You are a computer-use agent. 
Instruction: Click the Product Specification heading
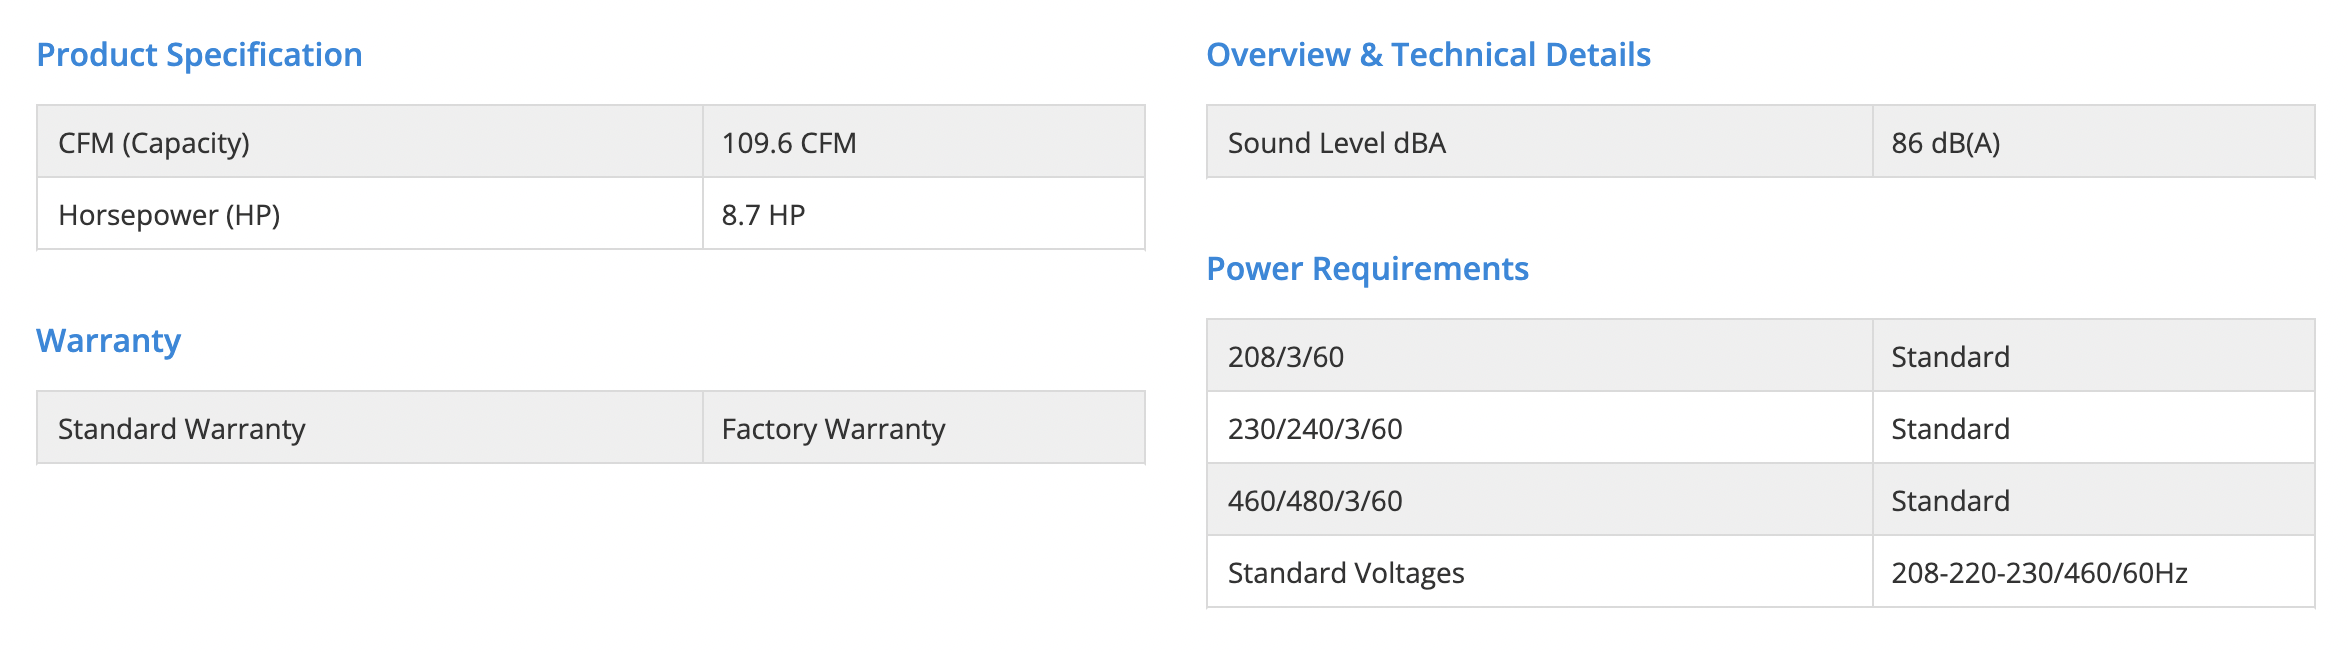pos(199,55)
